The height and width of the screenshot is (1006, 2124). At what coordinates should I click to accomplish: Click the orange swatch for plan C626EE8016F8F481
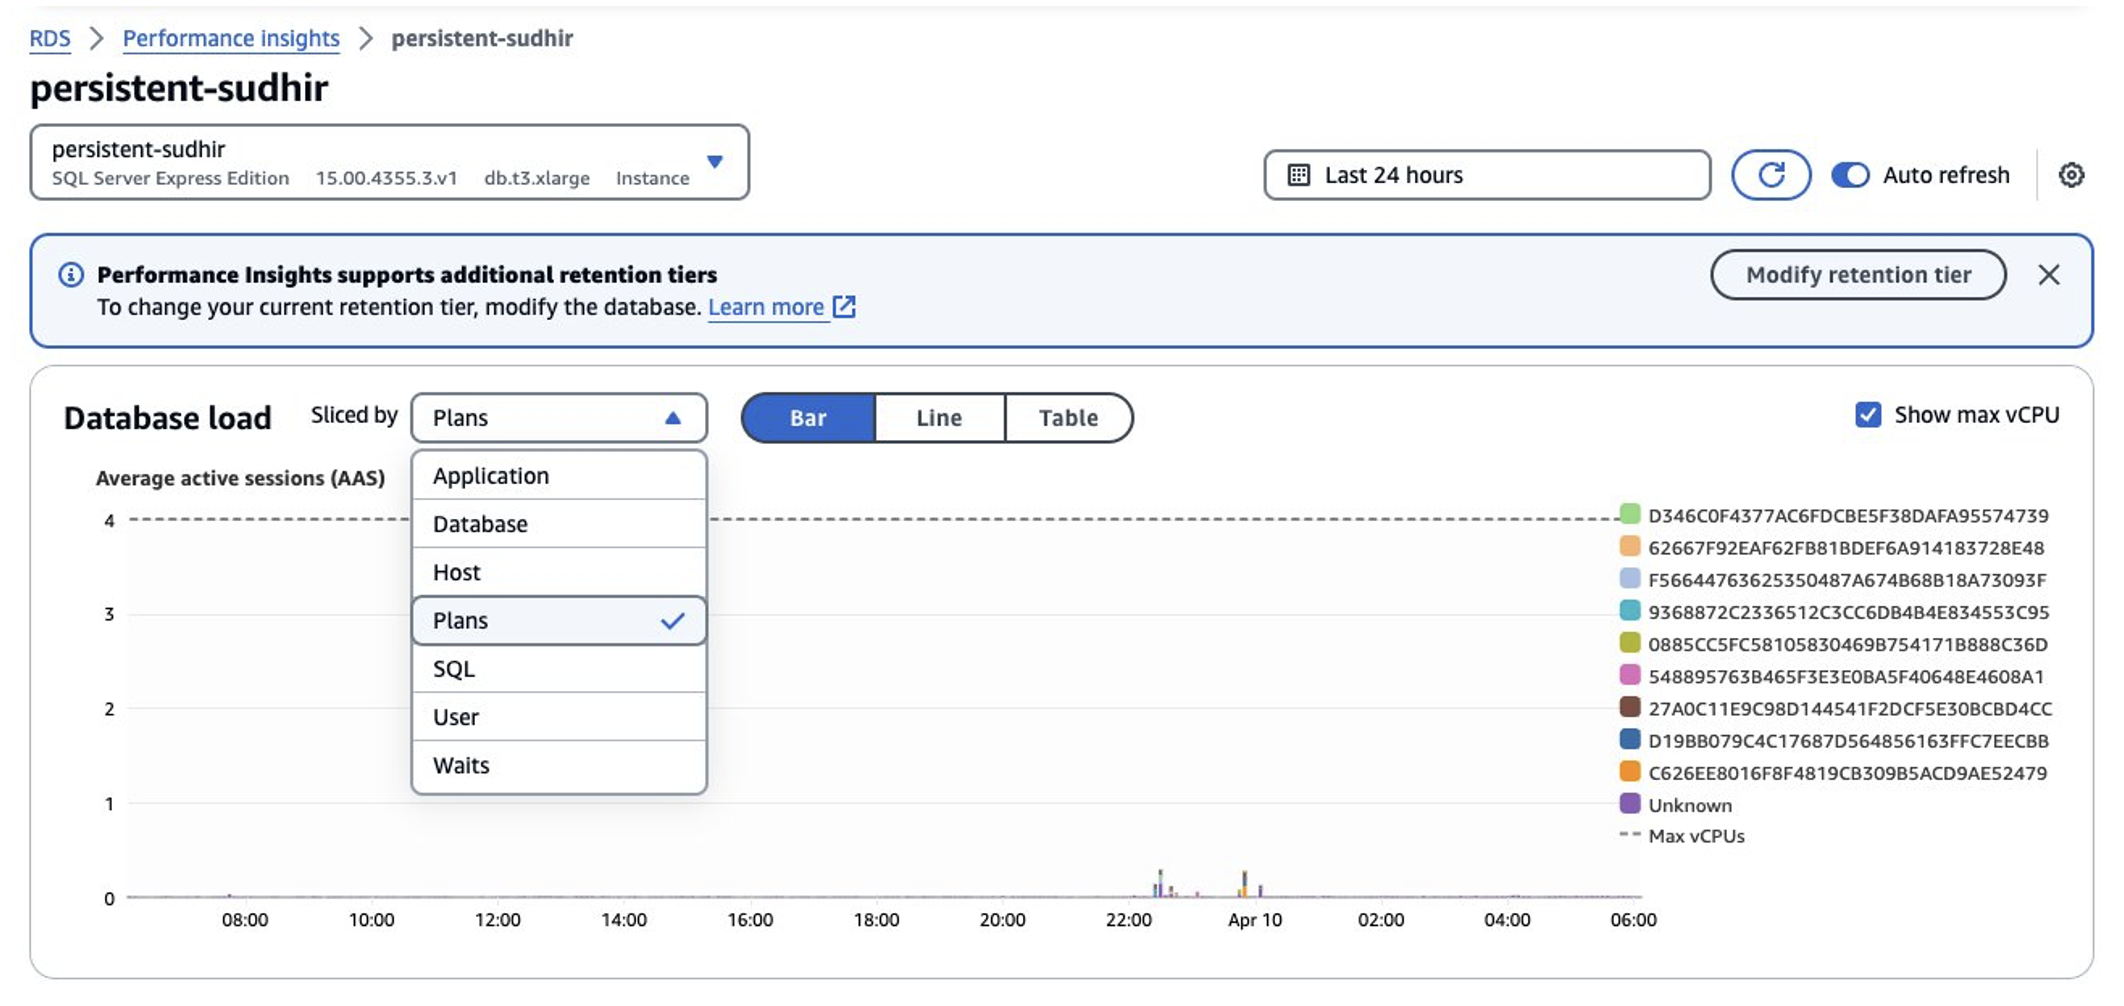point(1629,771)
